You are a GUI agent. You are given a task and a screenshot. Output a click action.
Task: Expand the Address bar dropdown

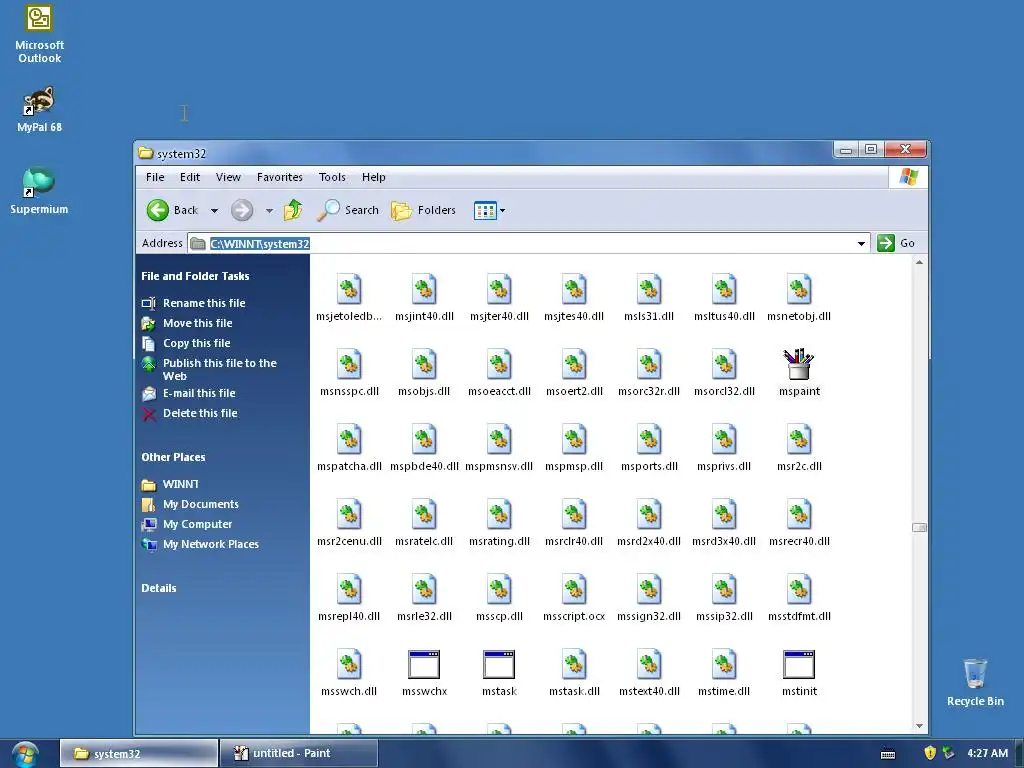point(861,244)
